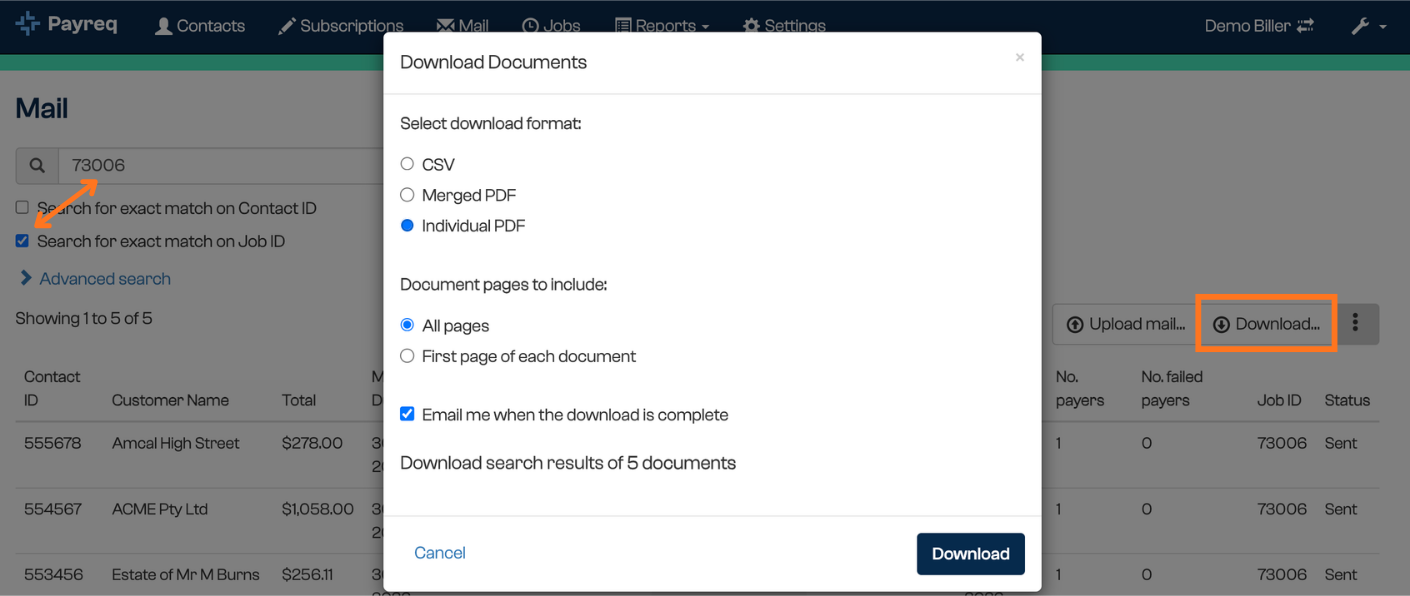Click the $256.11 total
The height and width of the screenshot is (596, 1410).
(x=308, y=575)
